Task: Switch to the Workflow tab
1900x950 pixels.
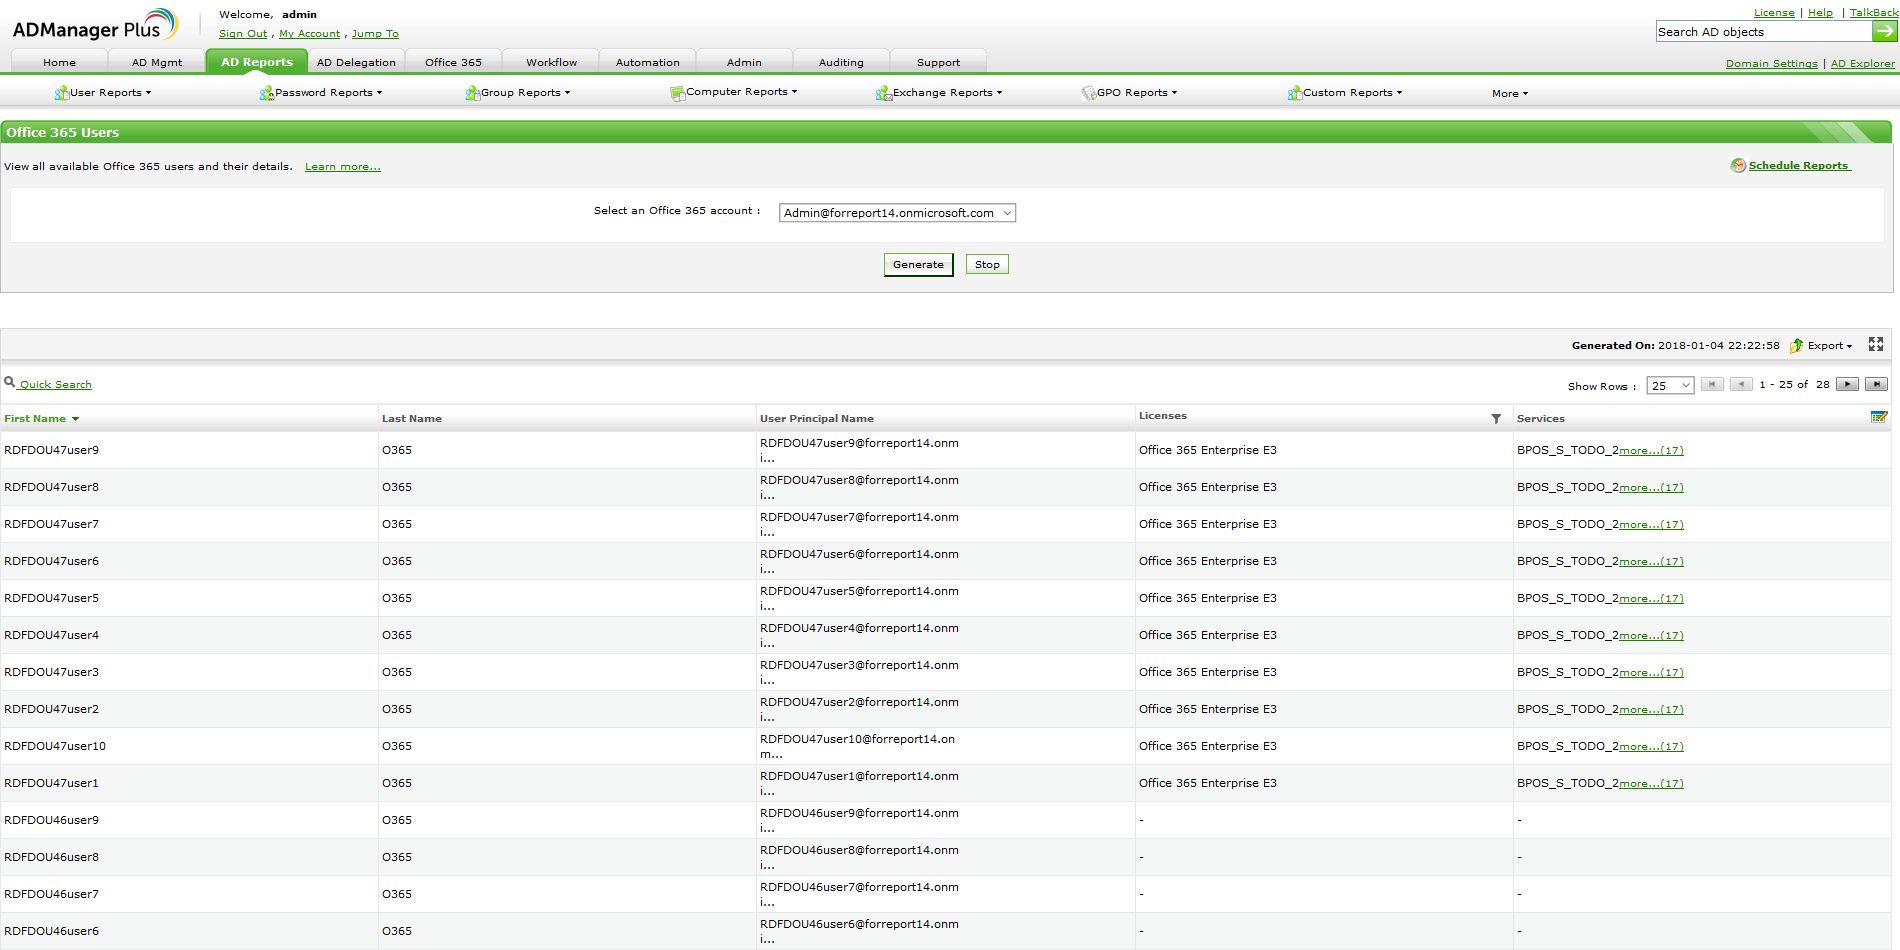Action: pyautogui.click(x=551, y=62)
